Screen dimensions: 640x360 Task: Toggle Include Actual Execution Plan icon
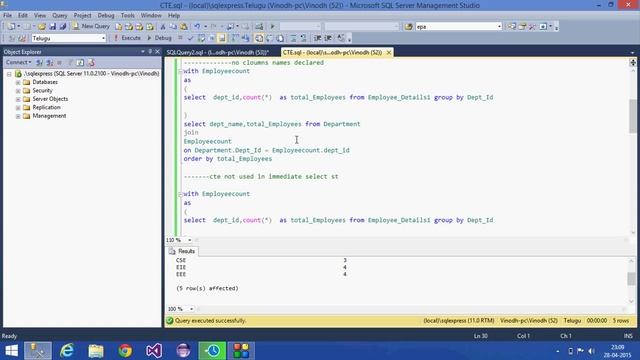pyautogui.click(x=235, y=38)
